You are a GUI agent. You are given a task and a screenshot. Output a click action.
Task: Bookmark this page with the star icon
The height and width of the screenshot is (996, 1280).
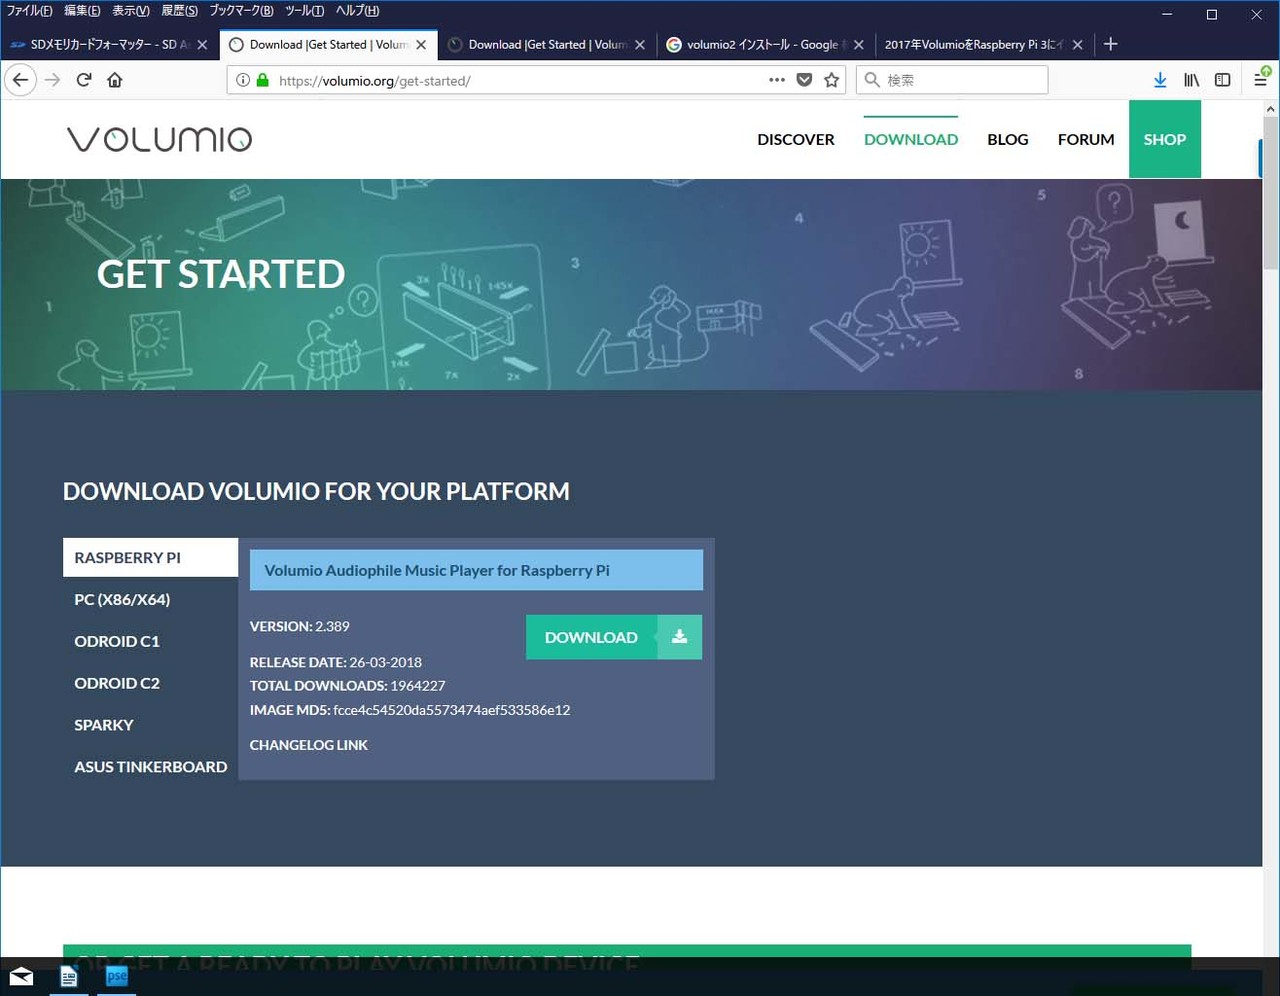(831, 80)
